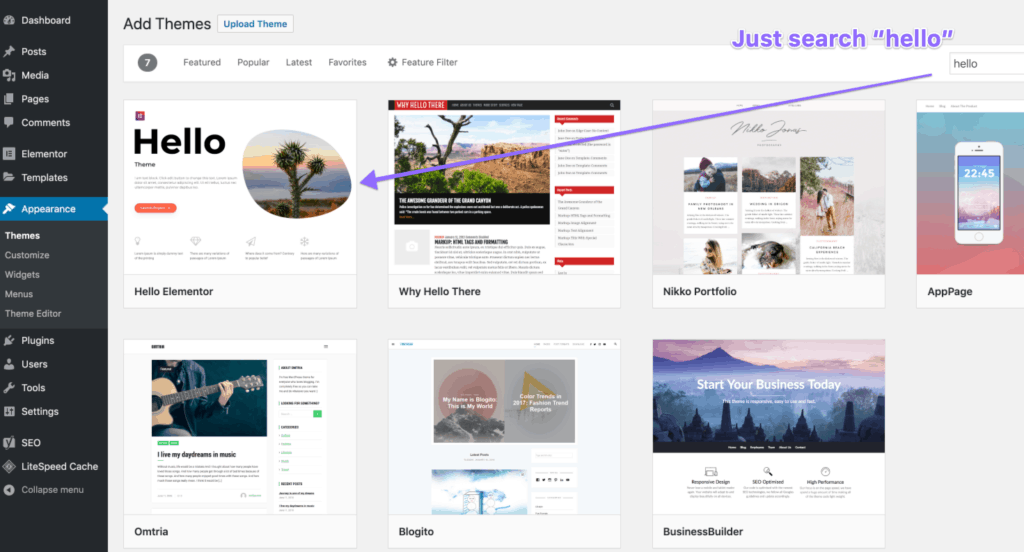This screenshot has width=1024, height=552.
Task: Open the Menus submenu item
Action: pyautogui.click(x=18, y=294)
